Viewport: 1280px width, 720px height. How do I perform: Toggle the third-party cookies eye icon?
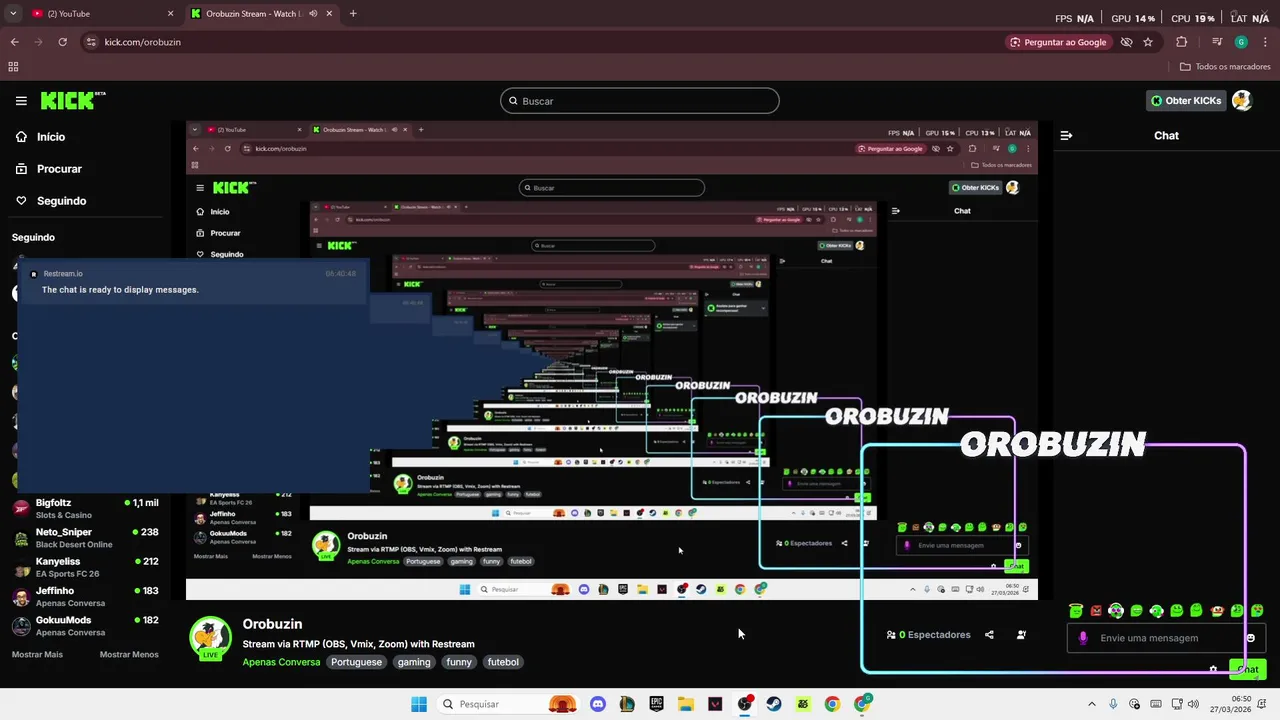tap(1126, 42)
